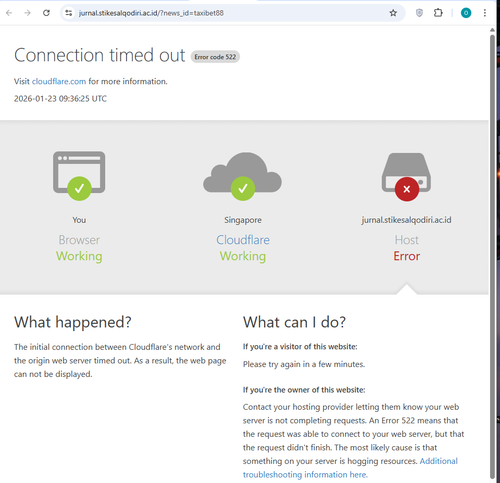Open the Chrome profile avatar
Viewport: 500px width, 483px height.
click(466, 13)
